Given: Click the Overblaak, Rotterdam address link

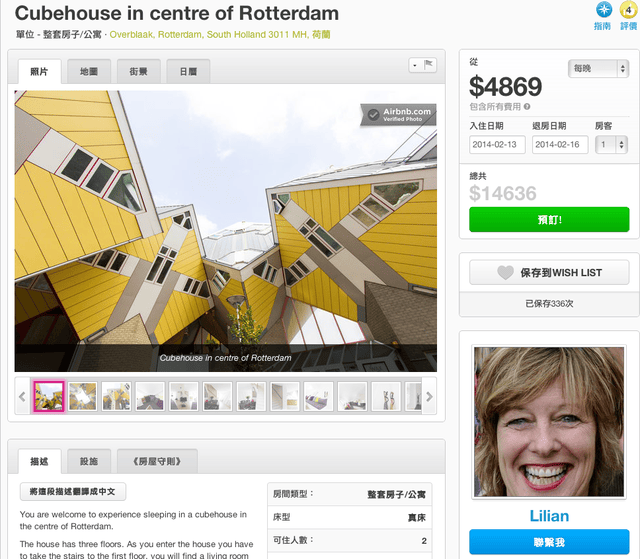Looking at the screenshot, I should point(220,35).
